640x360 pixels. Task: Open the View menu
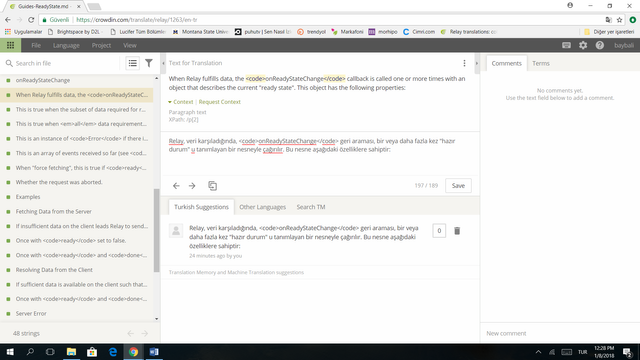[130, 45]
